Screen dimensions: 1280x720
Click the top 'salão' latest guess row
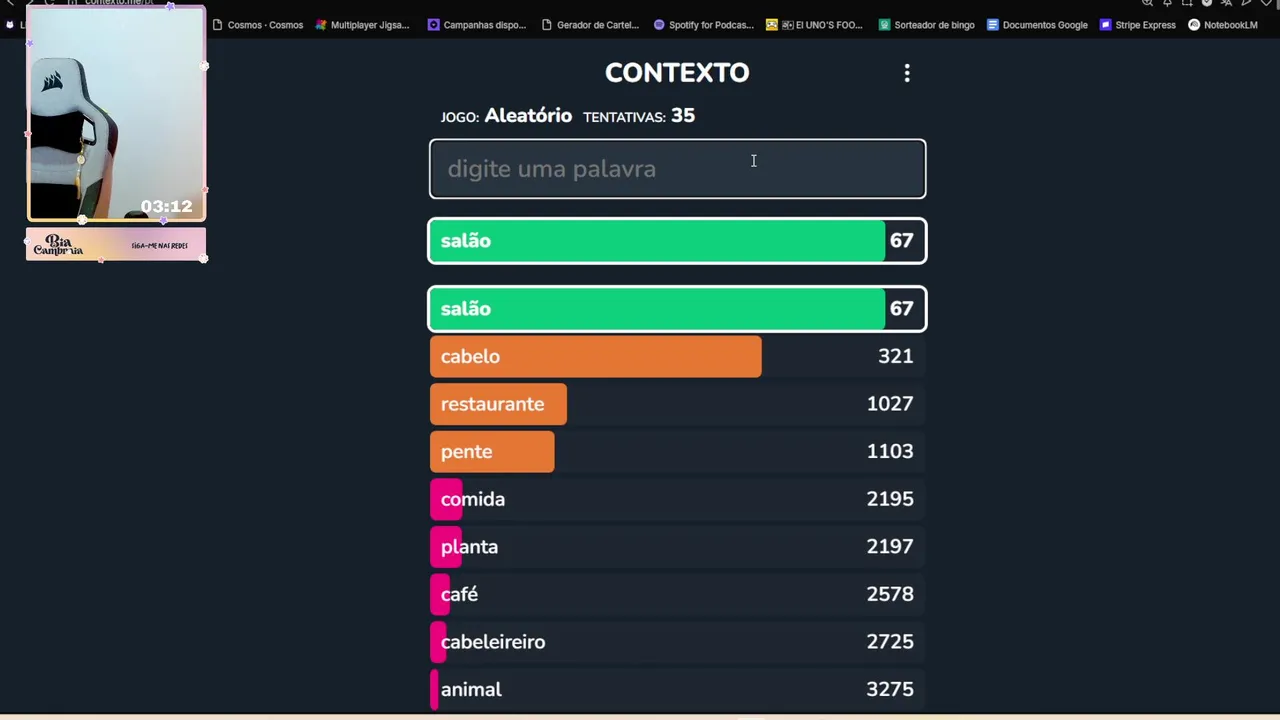coord(677,241)
